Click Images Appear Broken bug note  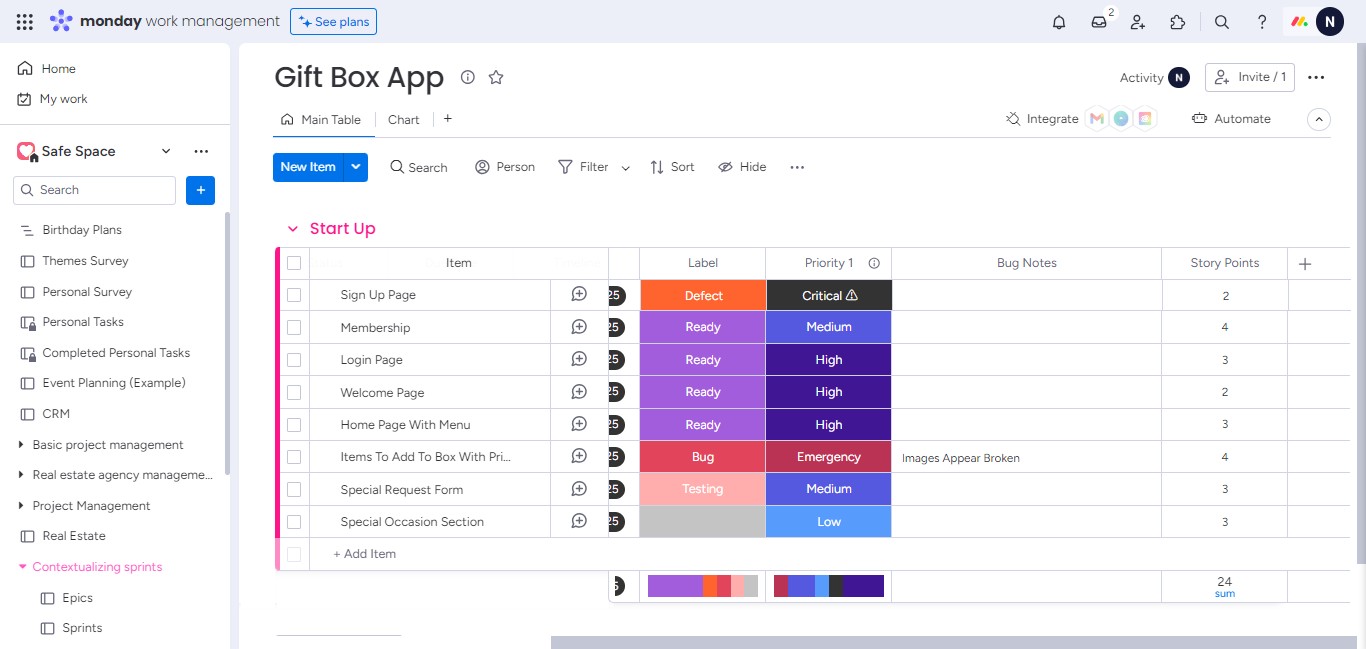961,458
